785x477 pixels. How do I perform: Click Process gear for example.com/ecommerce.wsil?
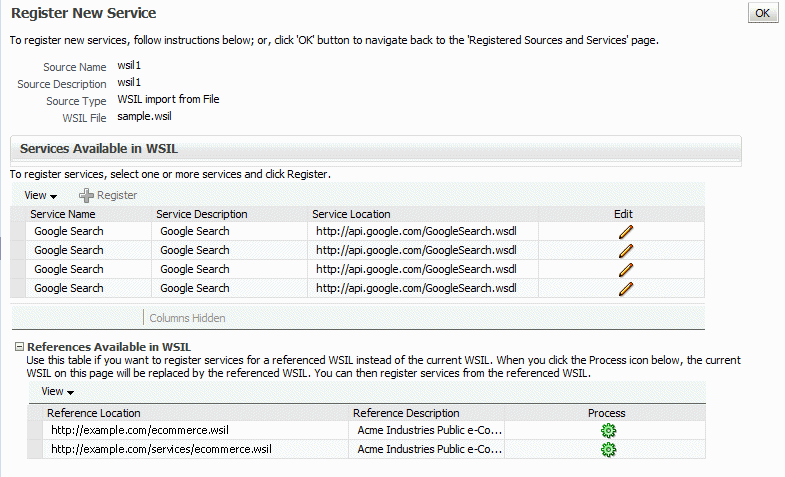pyautogui.click(x=607, y=431)
